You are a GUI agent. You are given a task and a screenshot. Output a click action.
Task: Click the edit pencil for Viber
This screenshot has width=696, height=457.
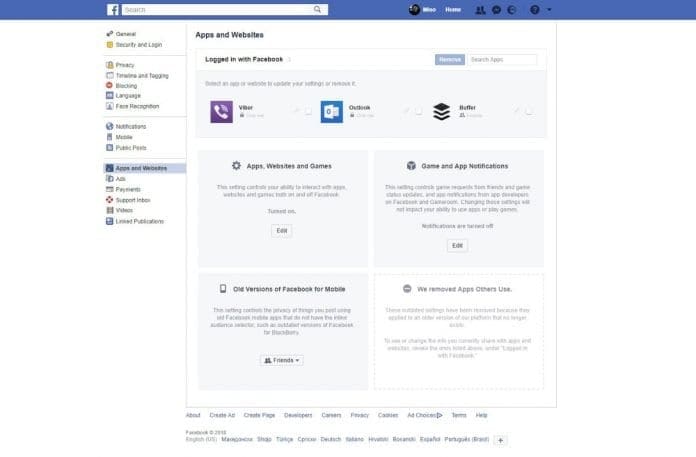click(296, 110)
